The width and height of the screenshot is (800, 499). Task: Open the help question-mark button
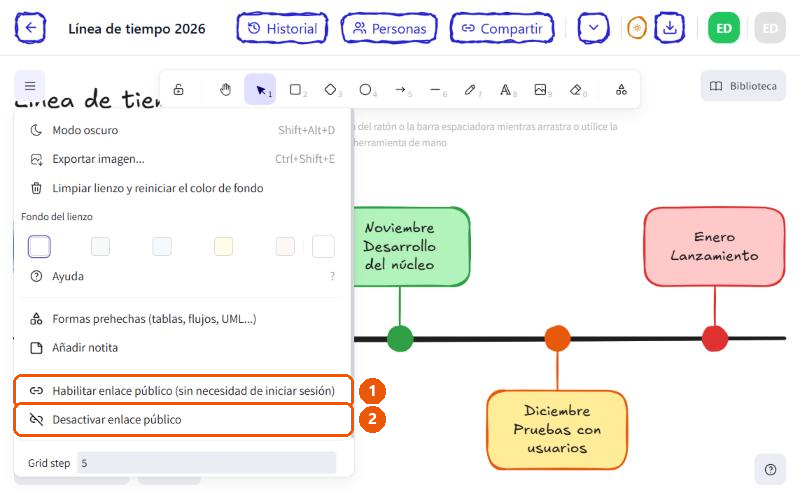click(770, 469)
